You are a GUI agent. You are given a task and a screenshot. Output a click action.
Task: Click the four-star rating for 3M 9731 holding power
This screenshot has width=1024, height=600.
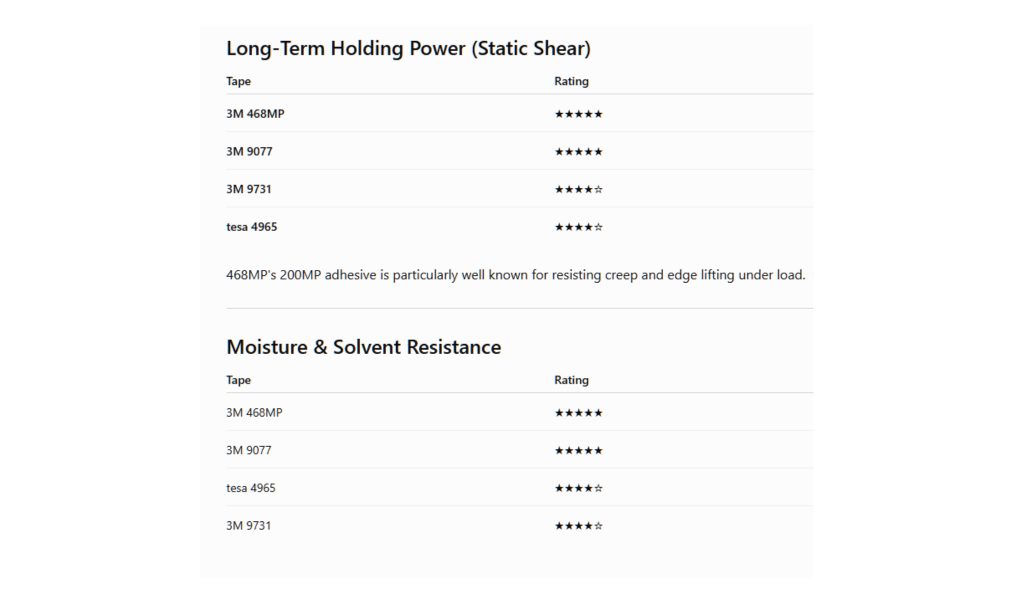tap(579, 190)
